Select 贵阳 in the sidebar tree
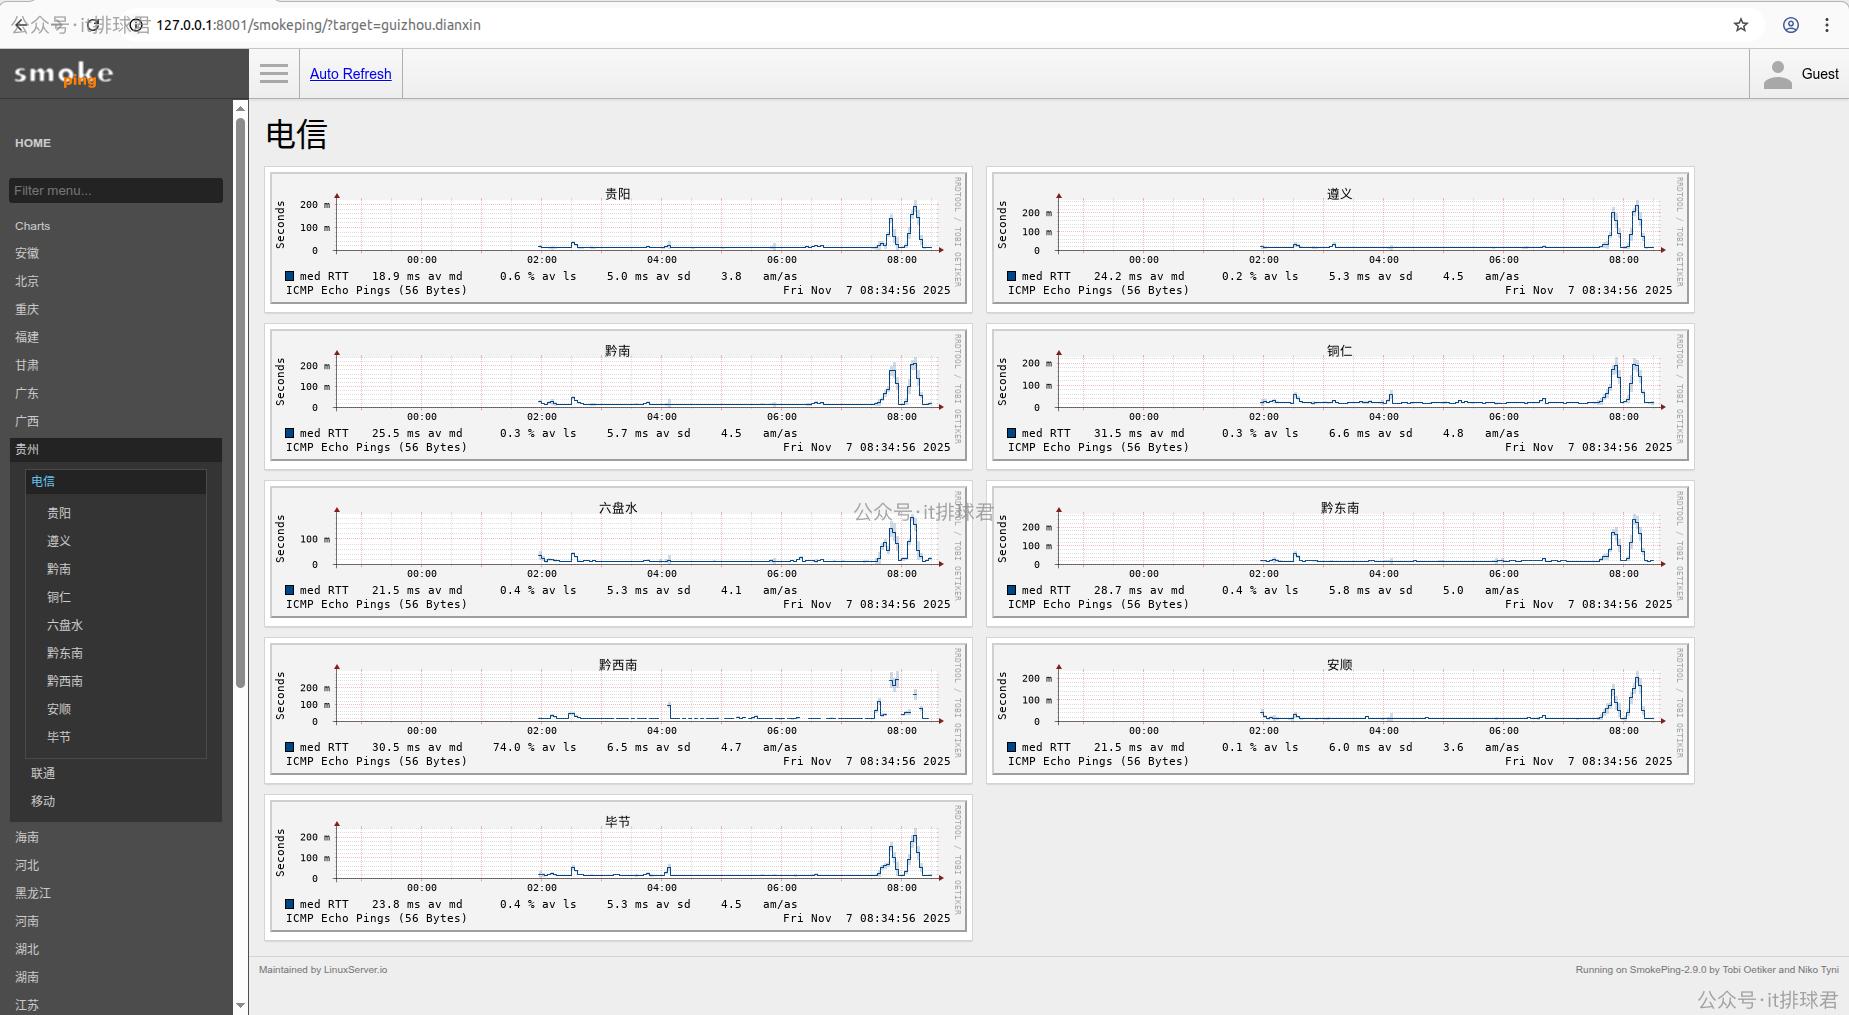The height and width of the screenshot is (1015, 1849). [x=60, y=512]
